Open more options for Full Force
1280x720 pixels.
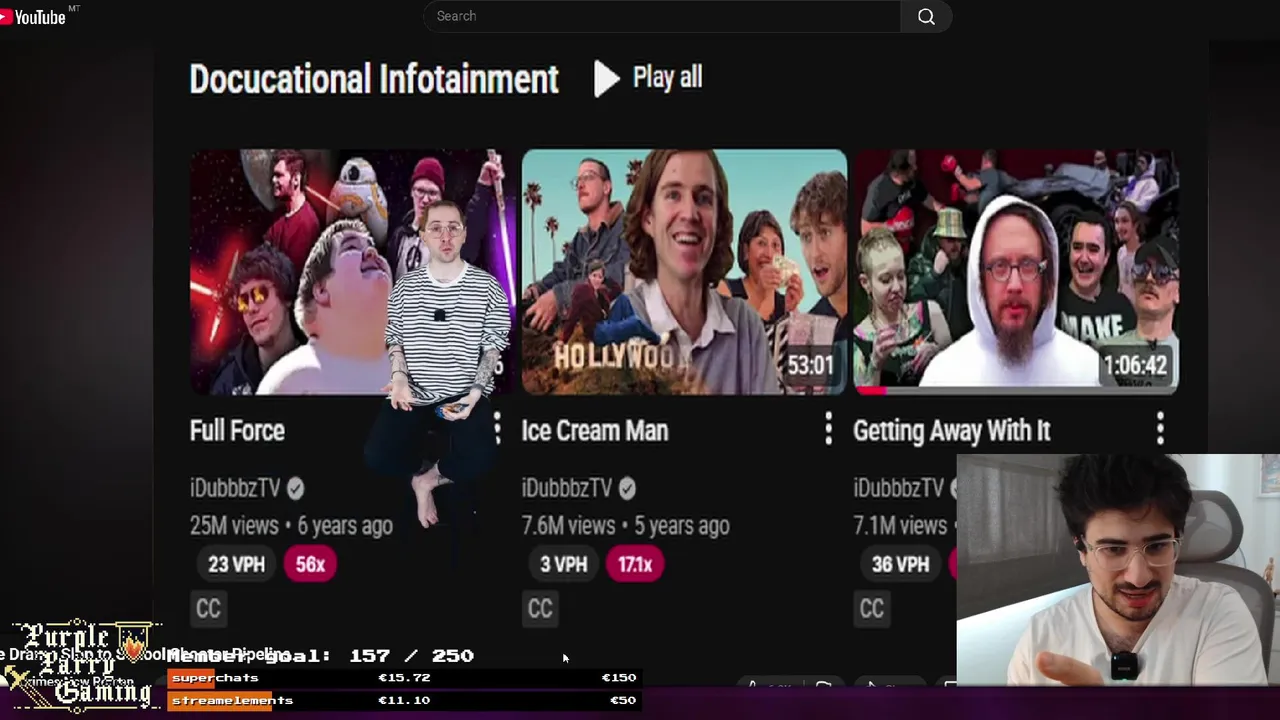point(497,429)
